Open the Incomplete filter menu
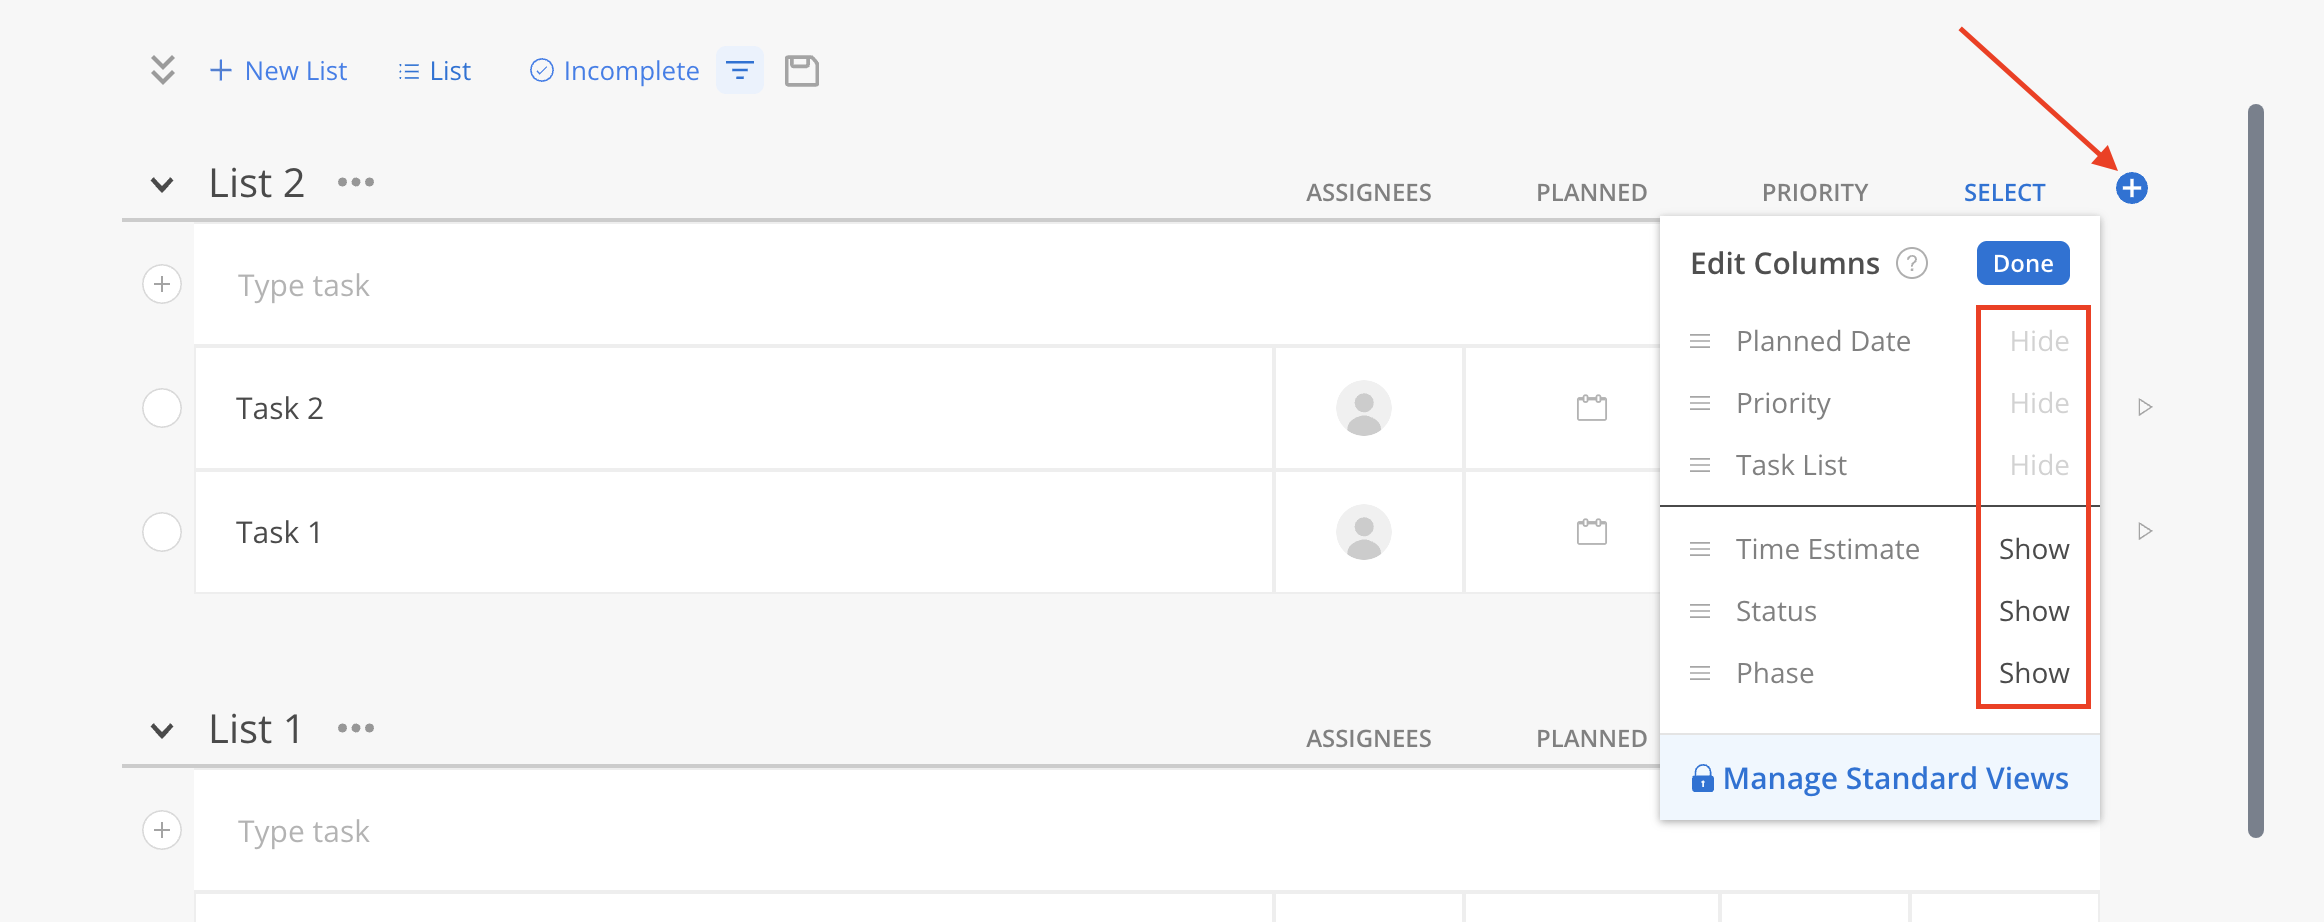 (614, 71)
